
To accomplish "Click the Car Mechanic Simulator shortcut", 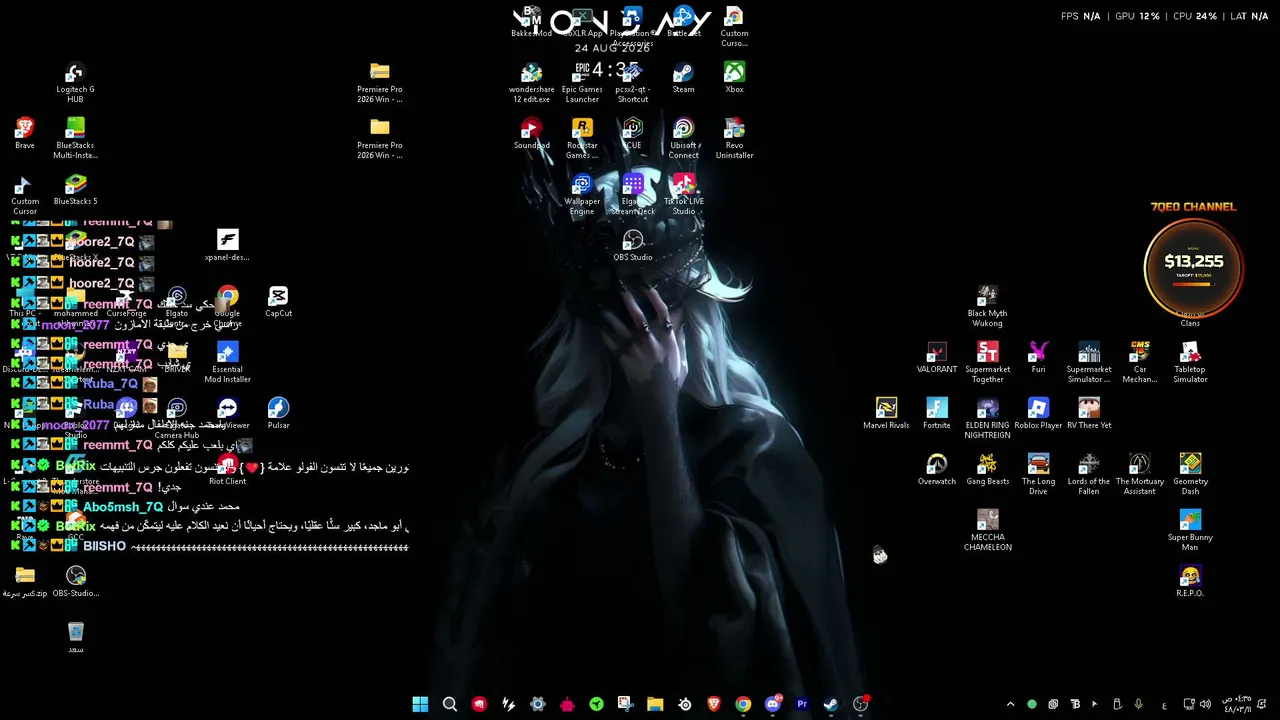I will click(1140, 363).
